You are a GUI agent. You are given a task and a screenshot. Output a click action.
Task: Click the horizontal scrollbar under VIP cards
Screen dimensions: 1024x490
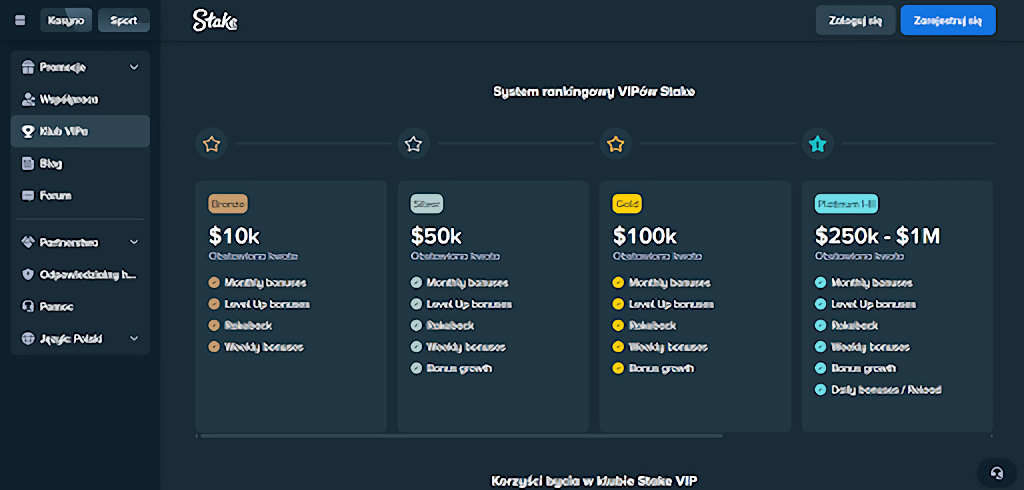(x=460, y=436)
